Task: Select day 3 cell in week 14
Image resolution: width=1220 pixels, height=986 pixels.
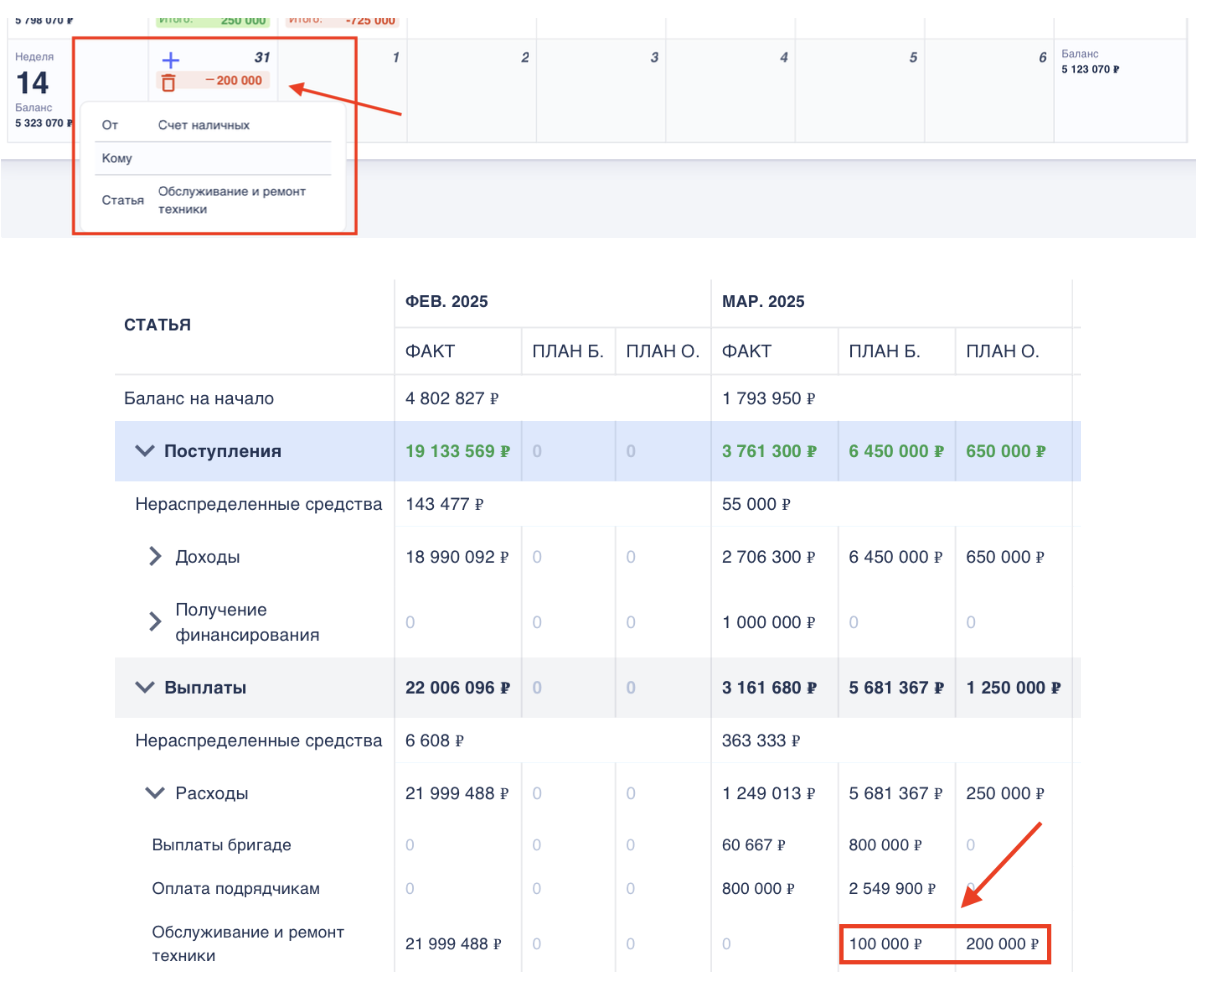Action: coord(601,90)
